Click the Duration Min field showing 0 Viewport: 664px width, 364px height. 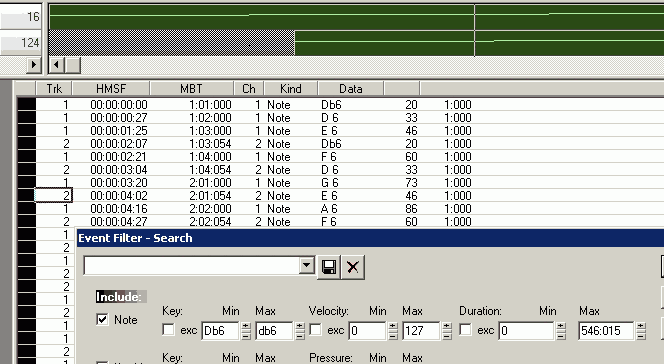526,331
